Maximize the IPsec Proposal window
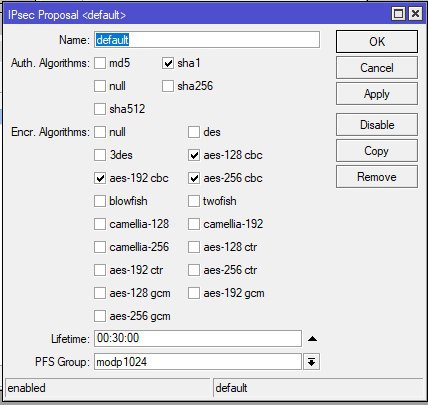 [x=398, y=14]
